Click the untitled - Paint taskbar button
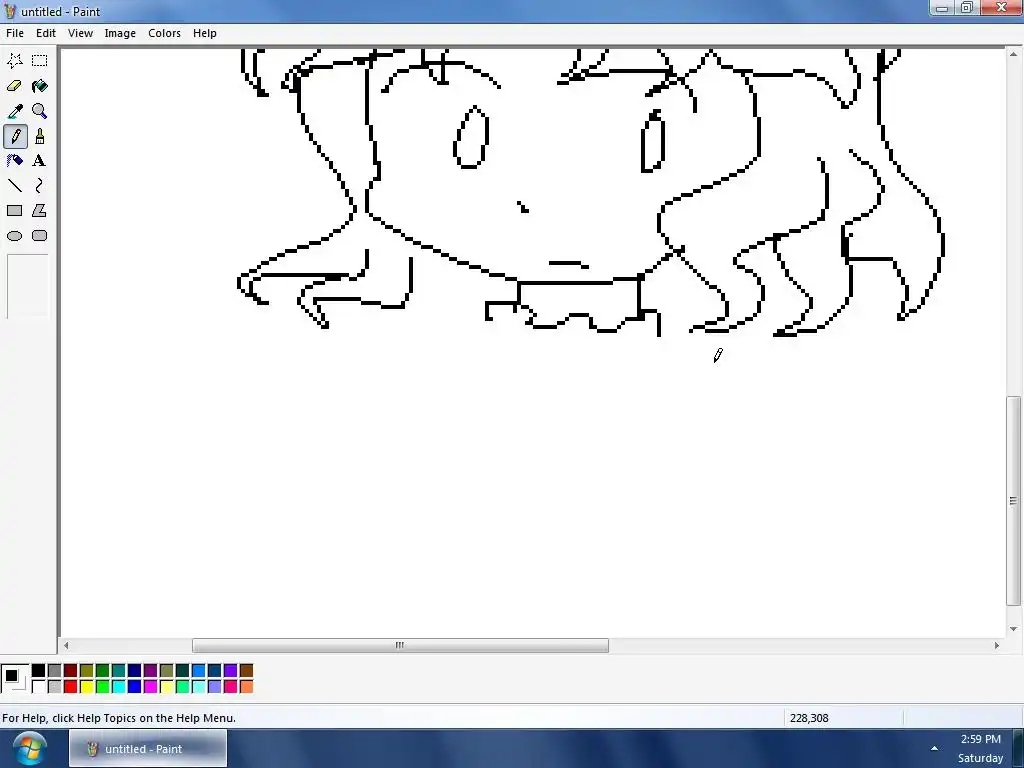 pos(148,748)
